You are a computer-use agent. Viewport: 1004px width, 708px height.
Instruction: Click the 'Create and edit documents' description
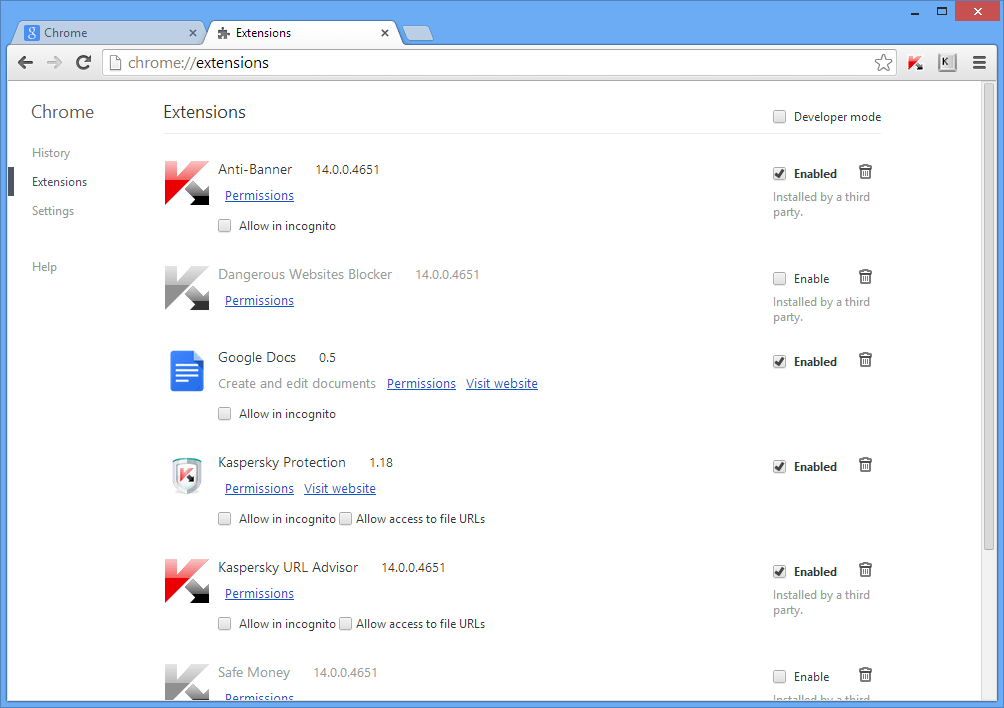tap(297, 383)
